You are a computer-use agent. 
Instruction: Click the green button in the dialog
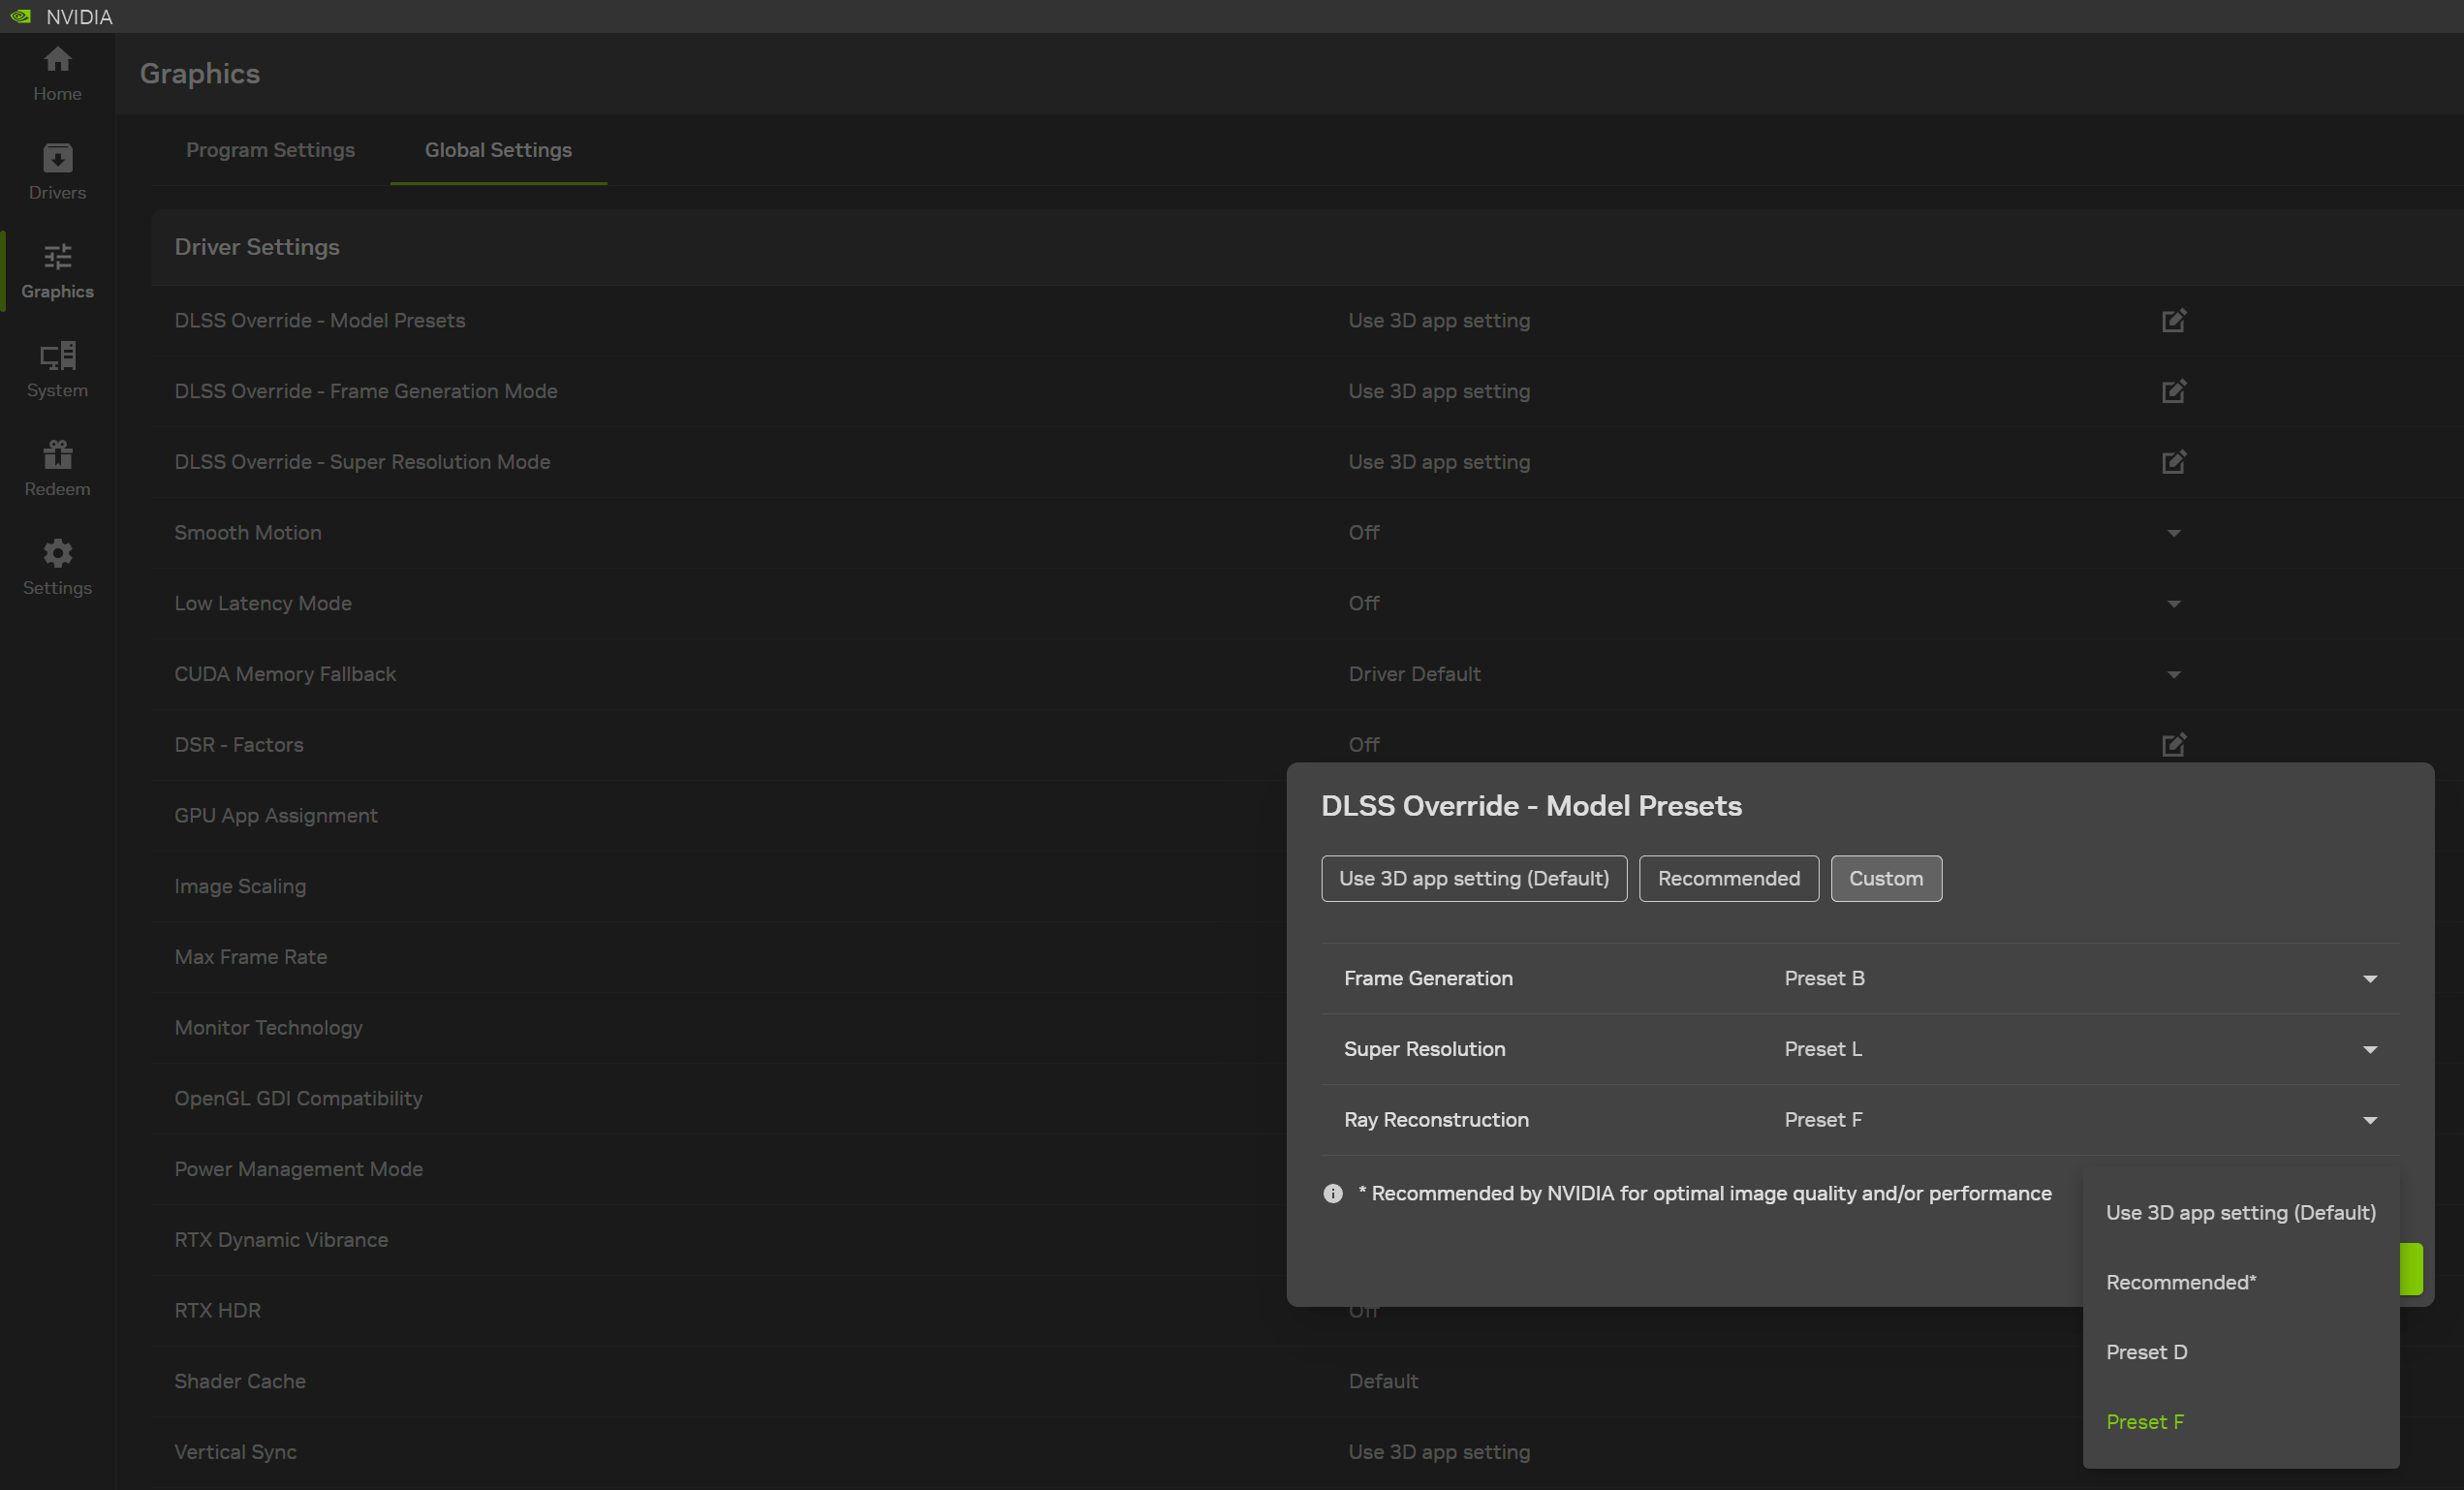point(2411,1269)
